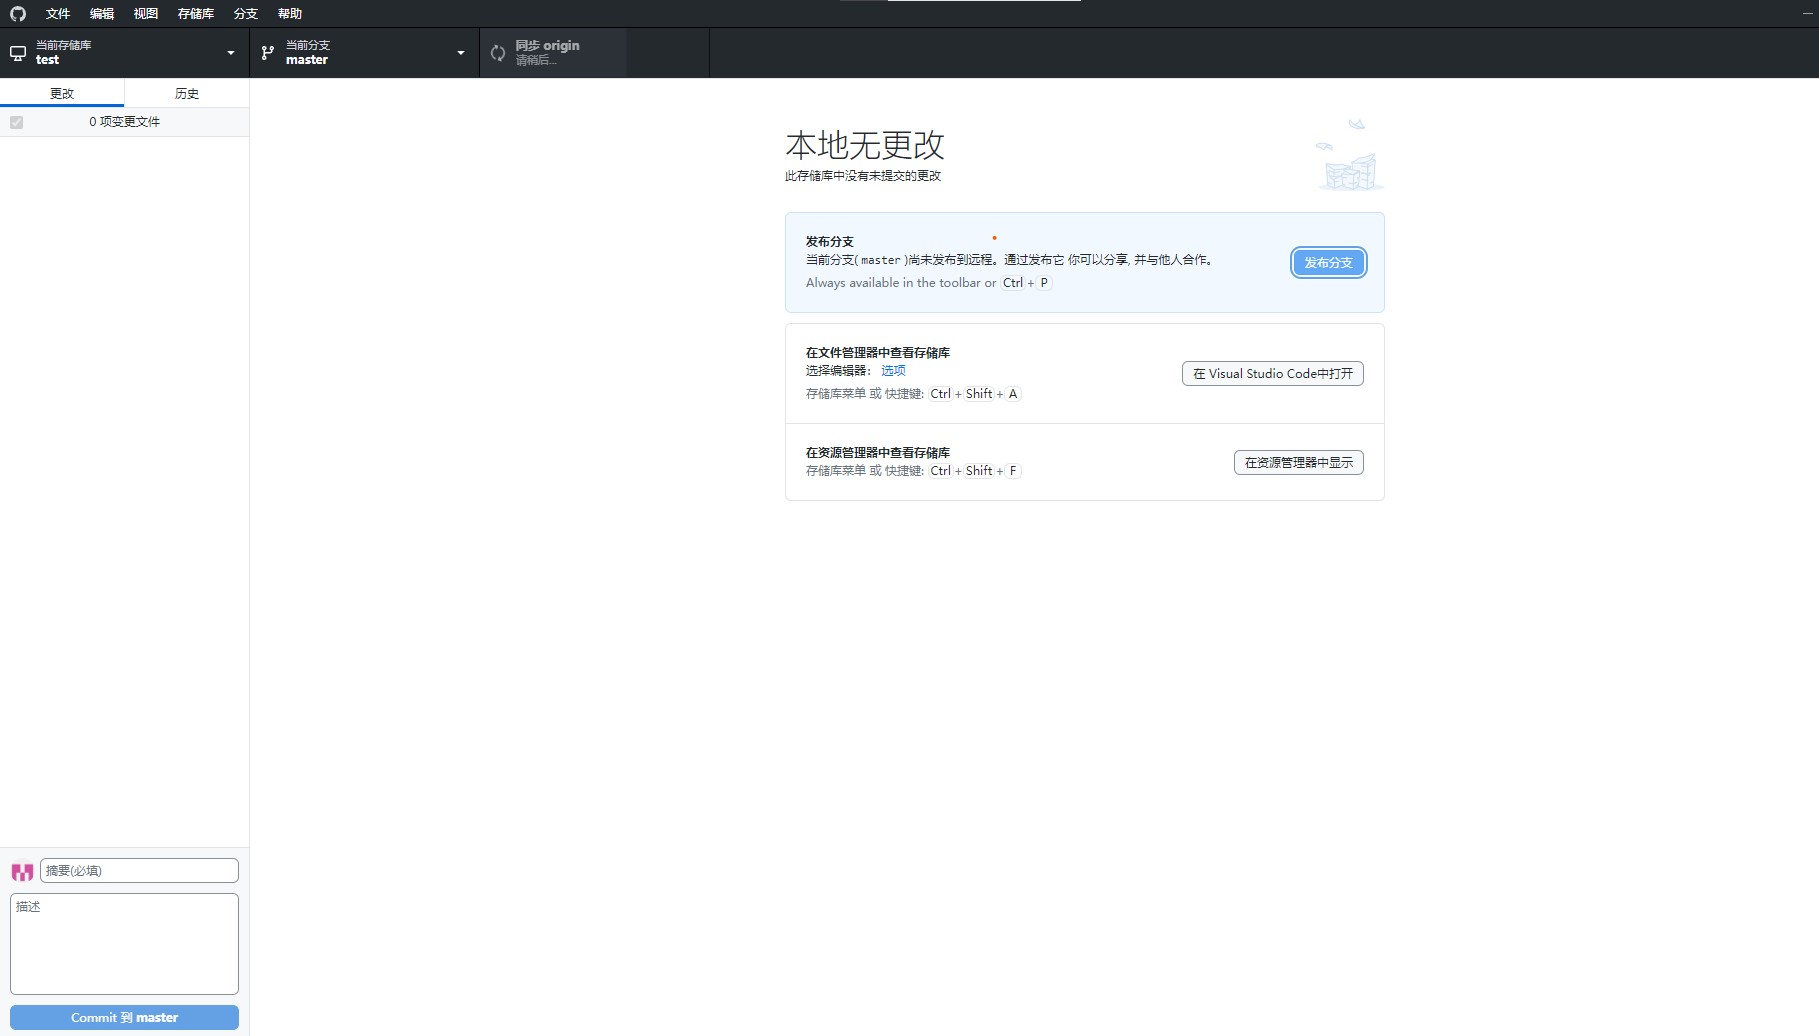Click 在资源管理器中显示 button
The width and height of the screenshot is (1819, 1036).
coord(1297,462)
